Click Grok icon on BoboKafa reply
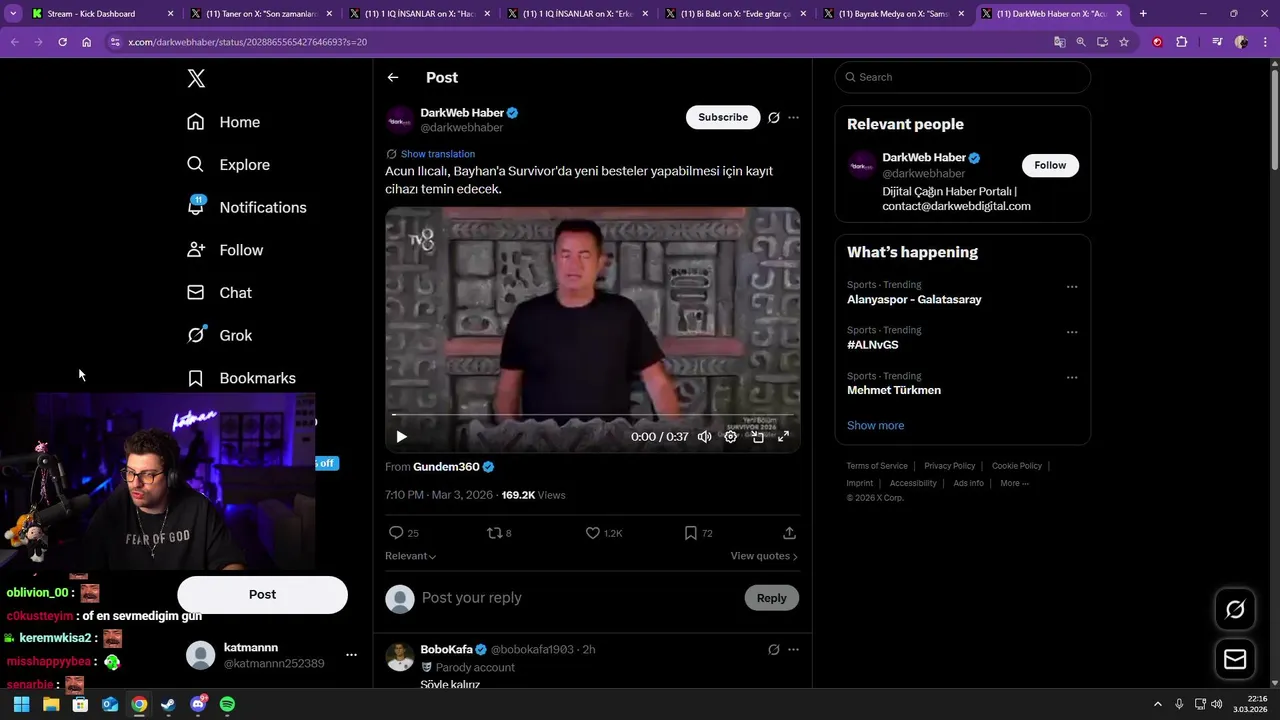Screen dimensions: 1280x720 (x=773, y=649)
